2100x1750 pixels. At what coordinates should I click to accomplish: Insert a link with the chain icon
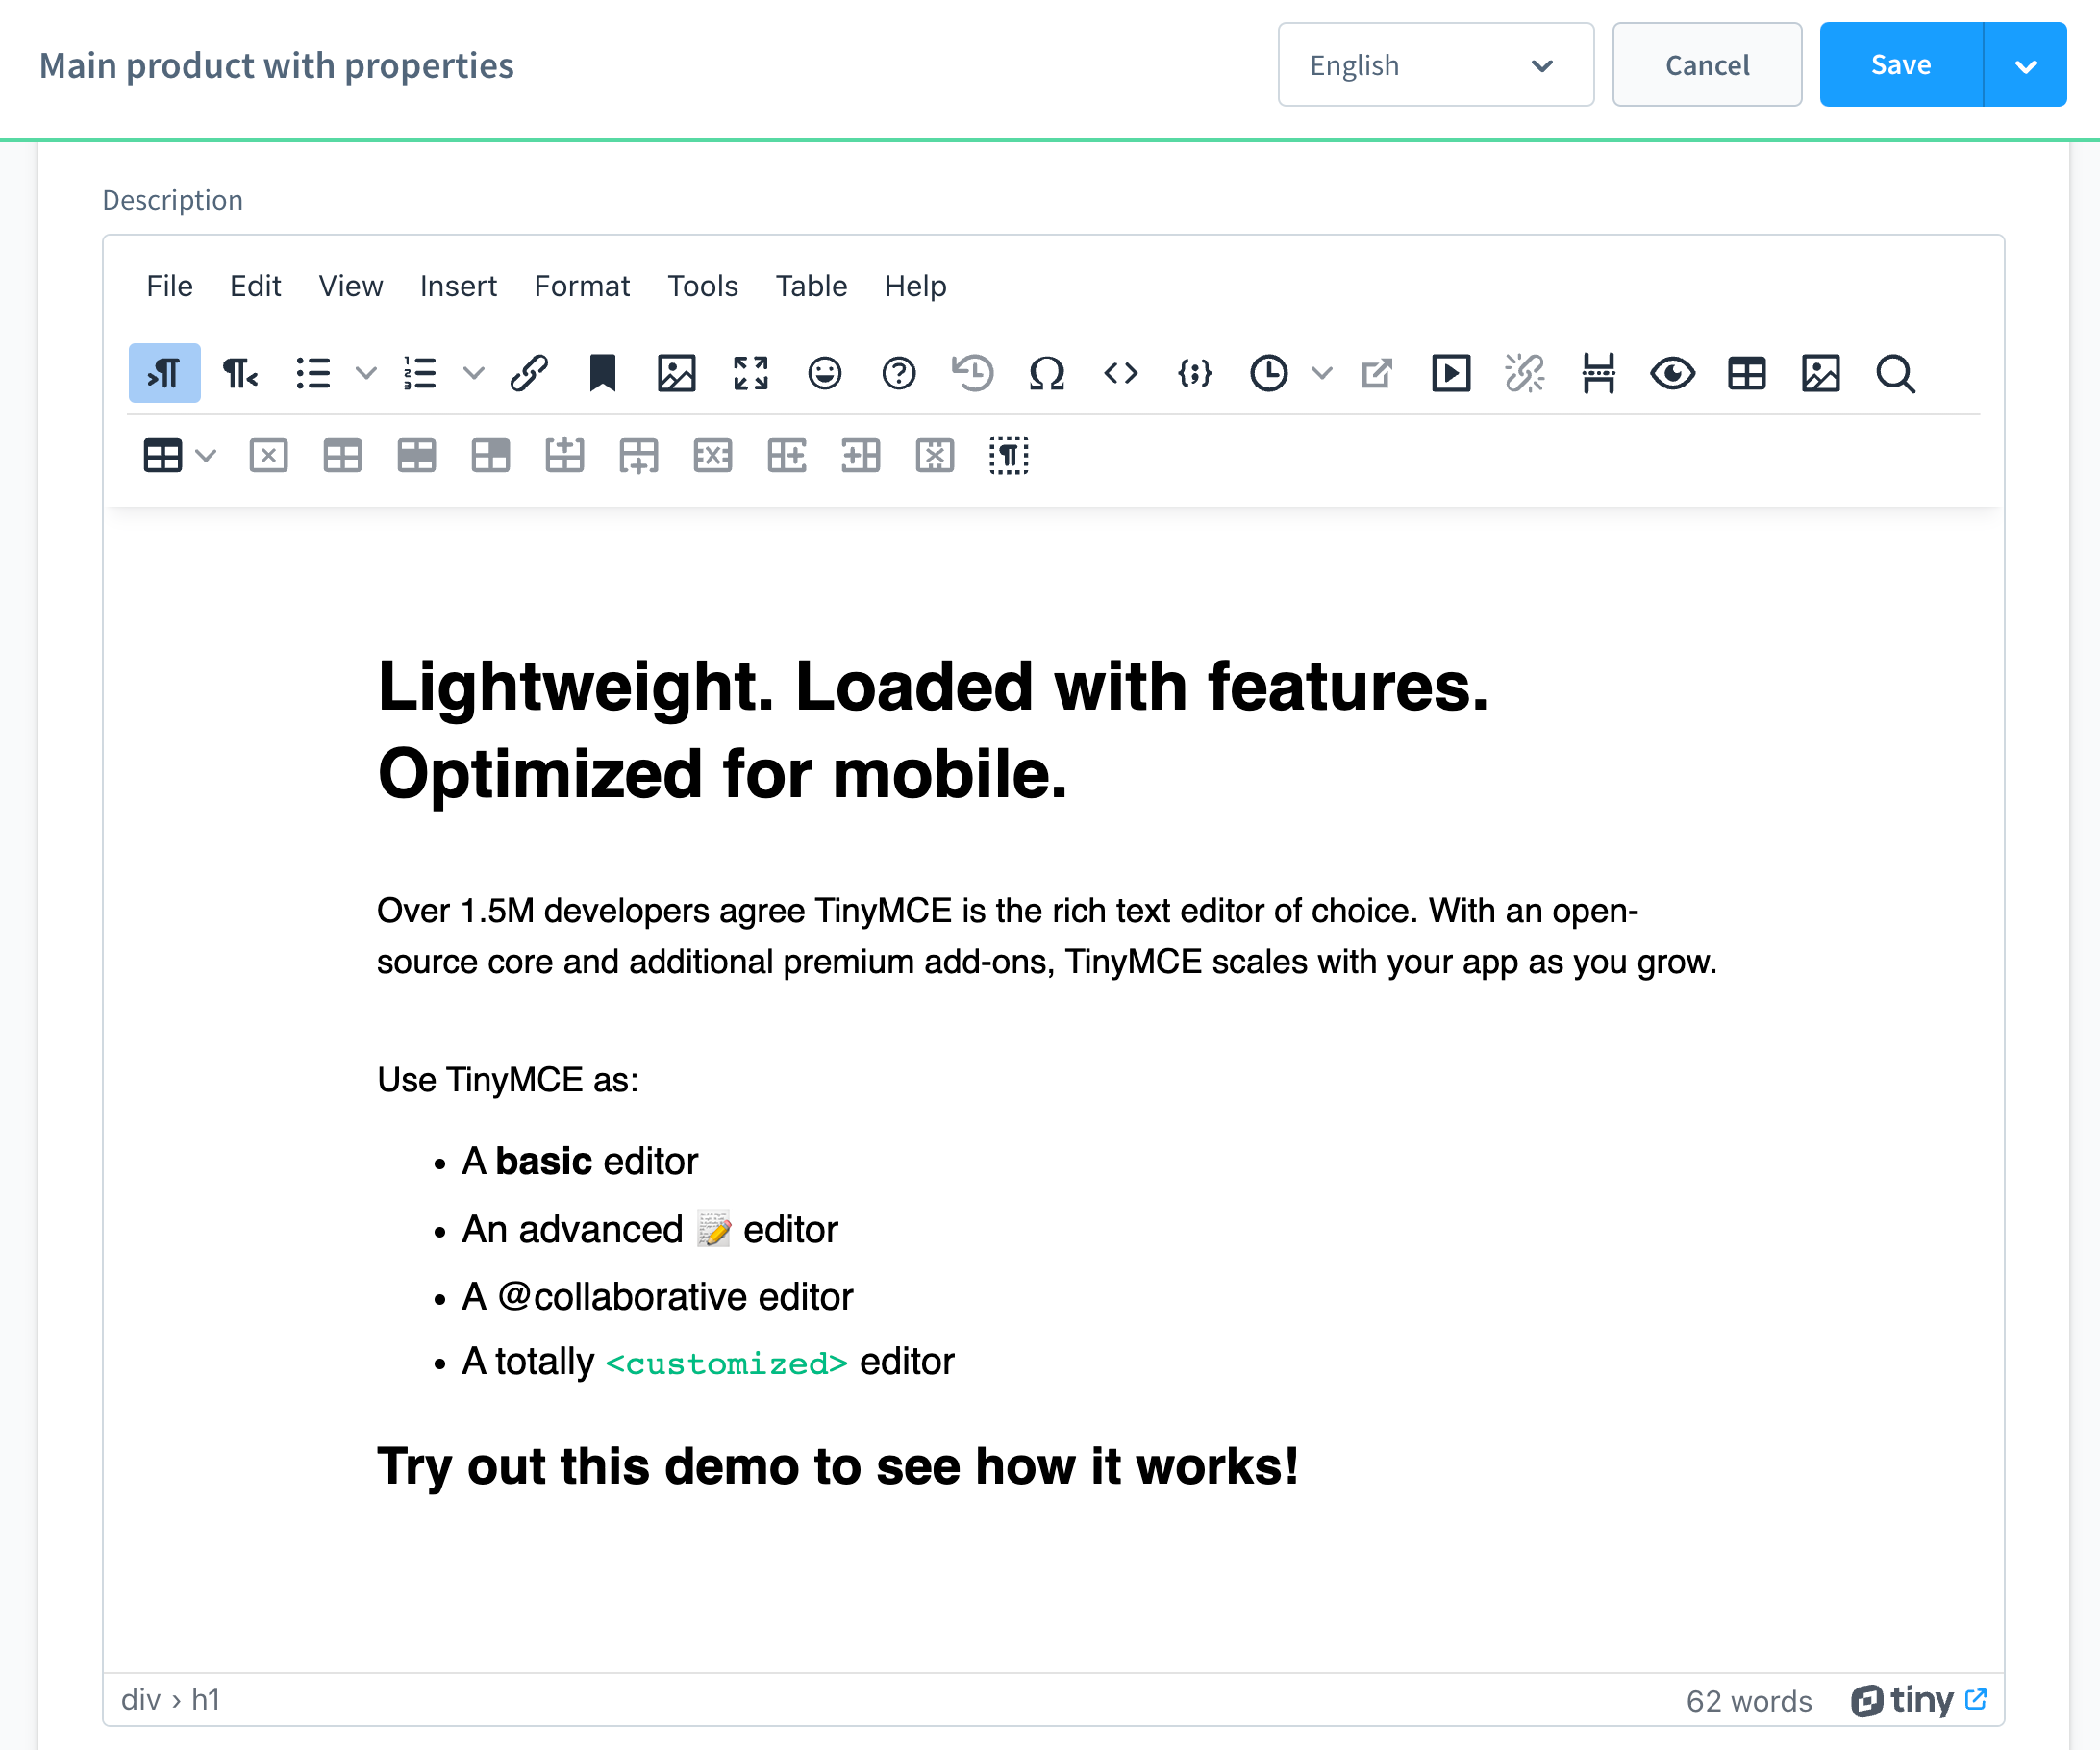pyautogui.click(x=528, y=373)
